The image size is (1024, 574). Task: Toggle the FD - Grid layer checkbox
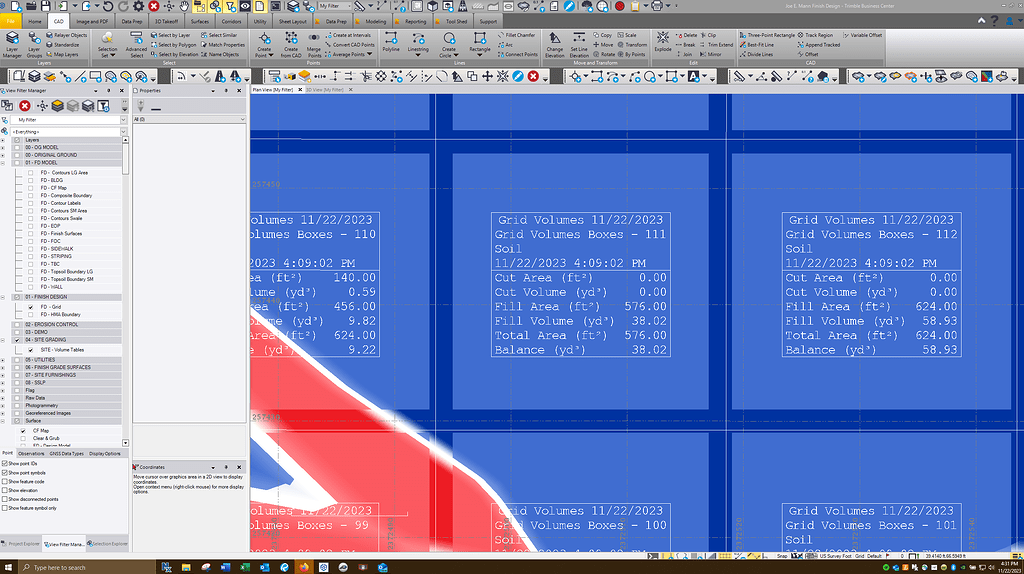[31, 307]
